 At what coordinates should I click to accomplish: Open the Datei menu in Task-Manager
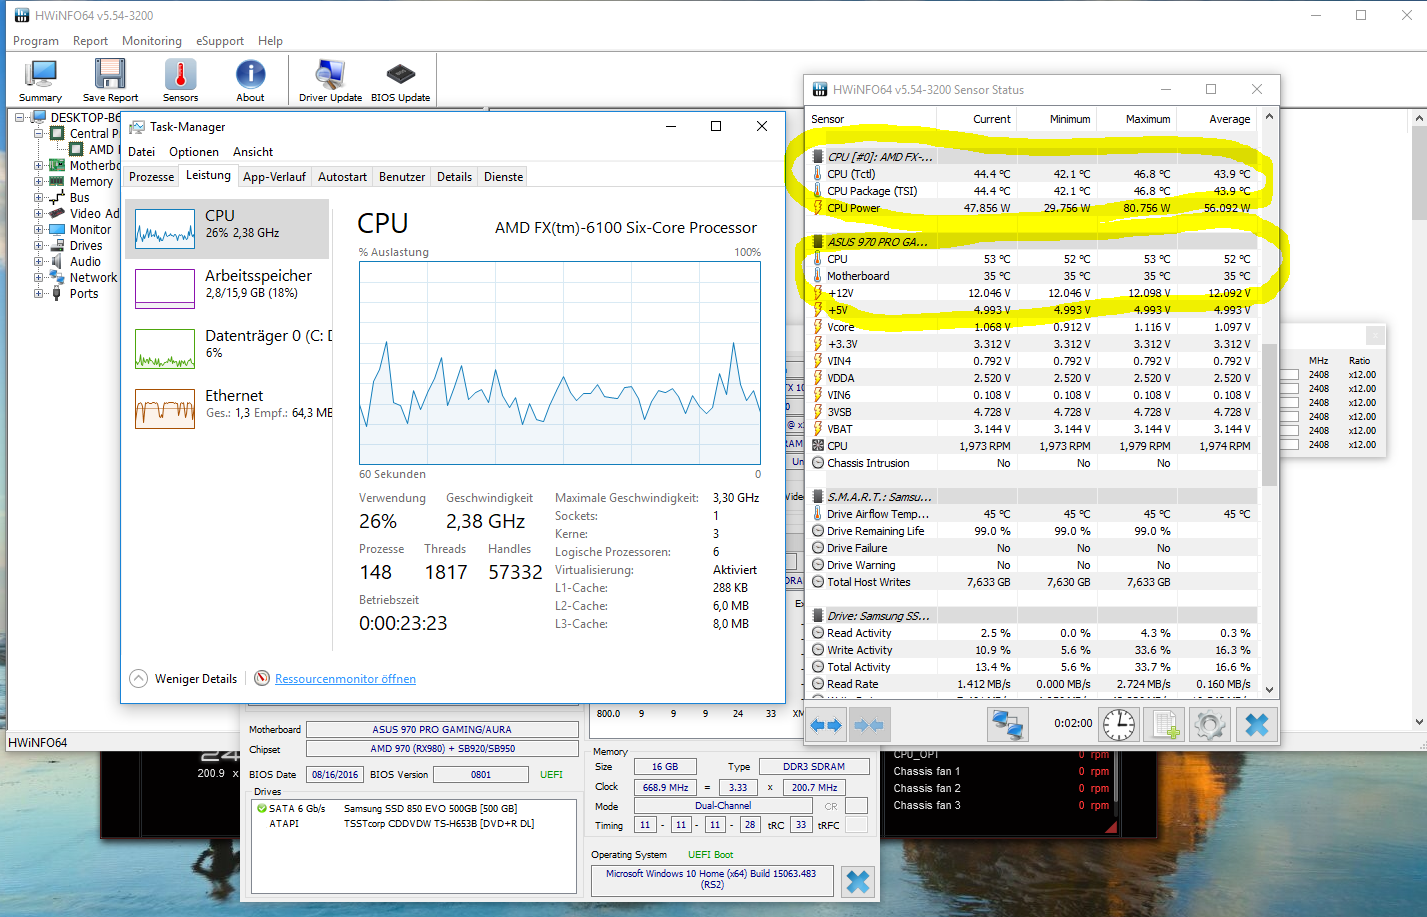click(x=142, y=152)
